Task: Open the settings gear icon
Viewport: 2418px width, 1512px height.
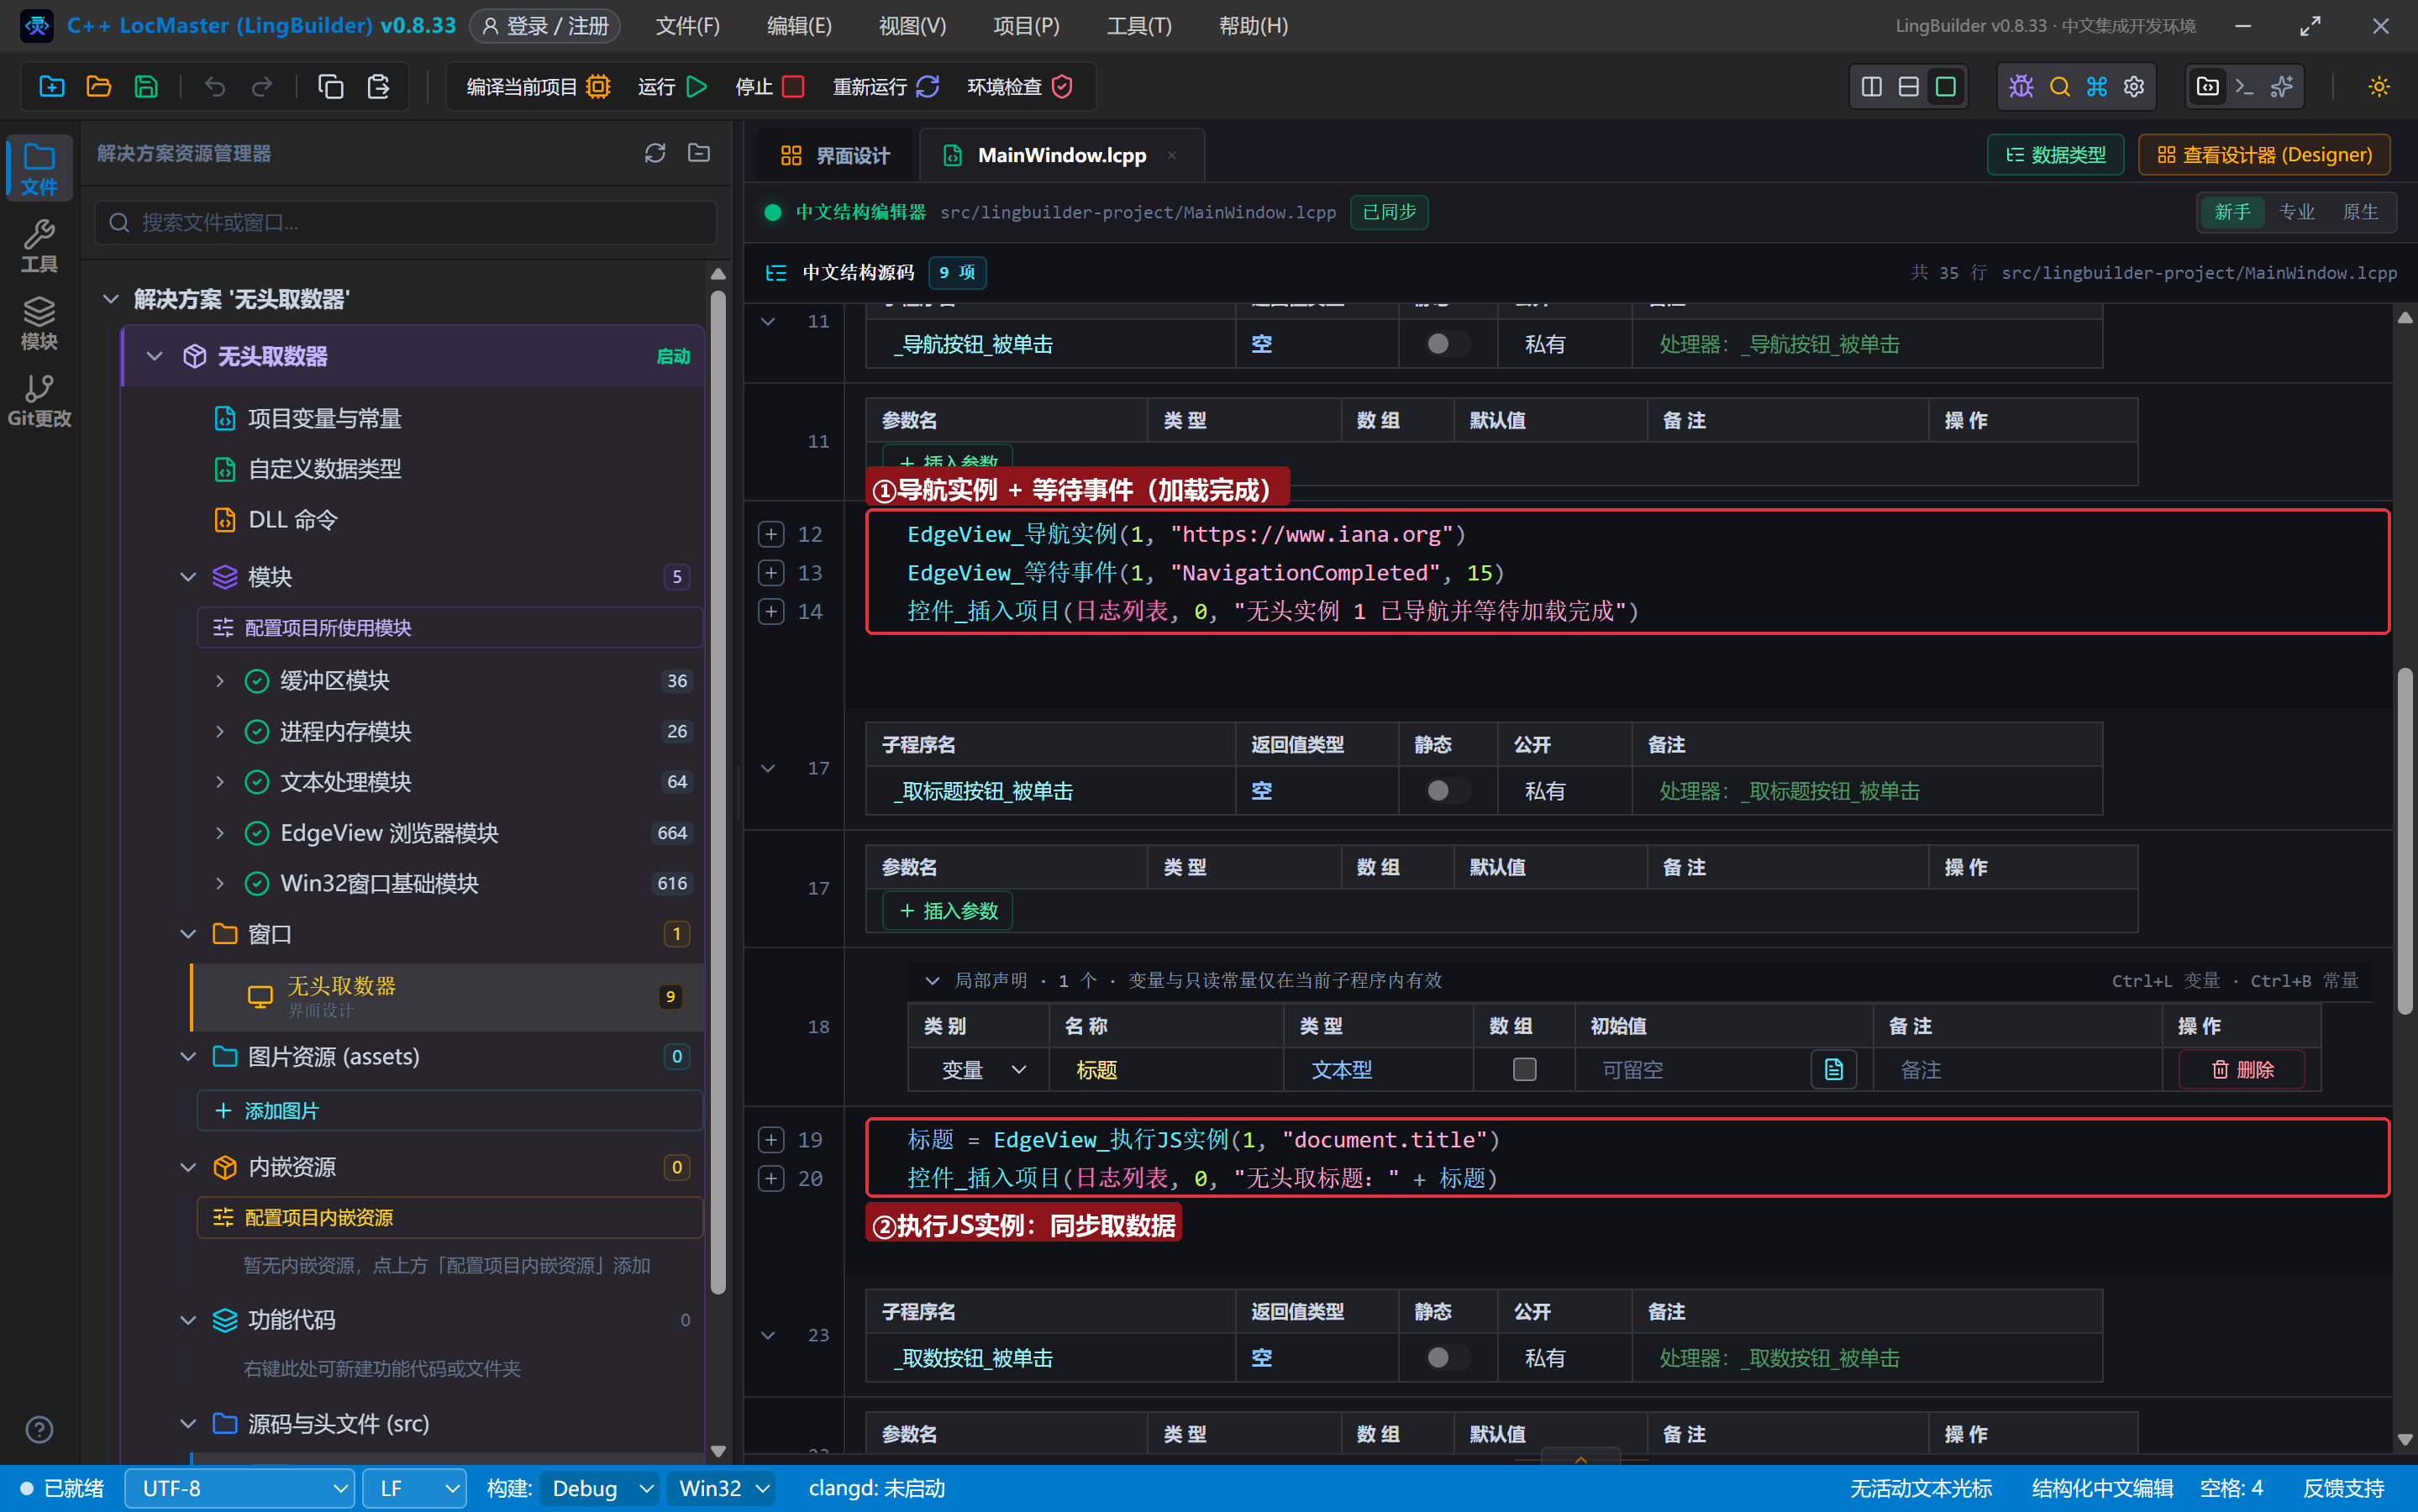Action: tap(2134, 87)
